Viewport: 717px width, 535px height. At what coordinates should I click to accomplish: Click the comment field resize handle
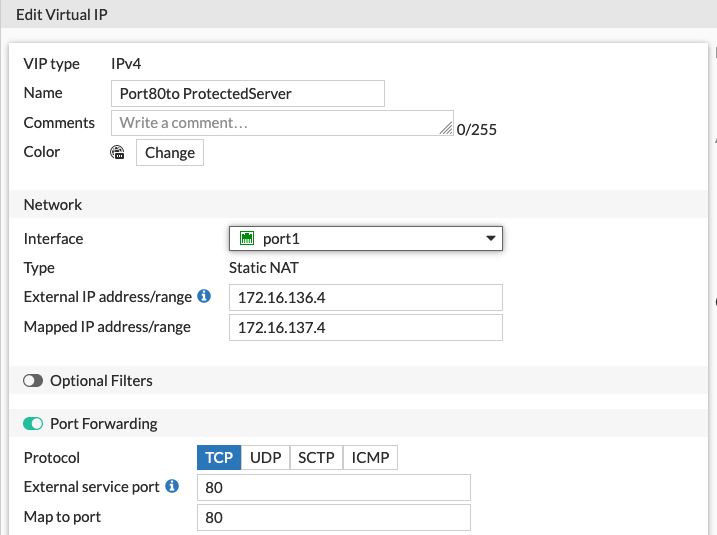pyautogui.click(x=446, y=128)
